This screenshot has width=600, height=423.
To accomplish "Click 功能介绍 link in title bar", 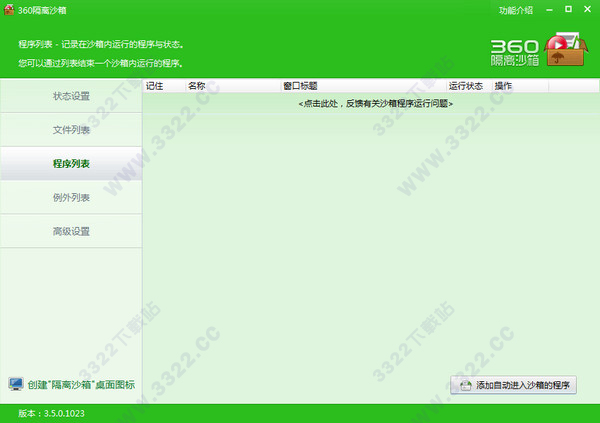I will click(x=515, y=10).
